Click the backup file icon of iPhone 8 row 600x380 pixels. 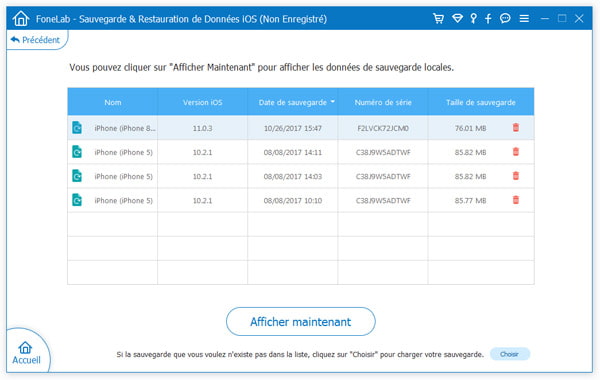pos(77,128)
